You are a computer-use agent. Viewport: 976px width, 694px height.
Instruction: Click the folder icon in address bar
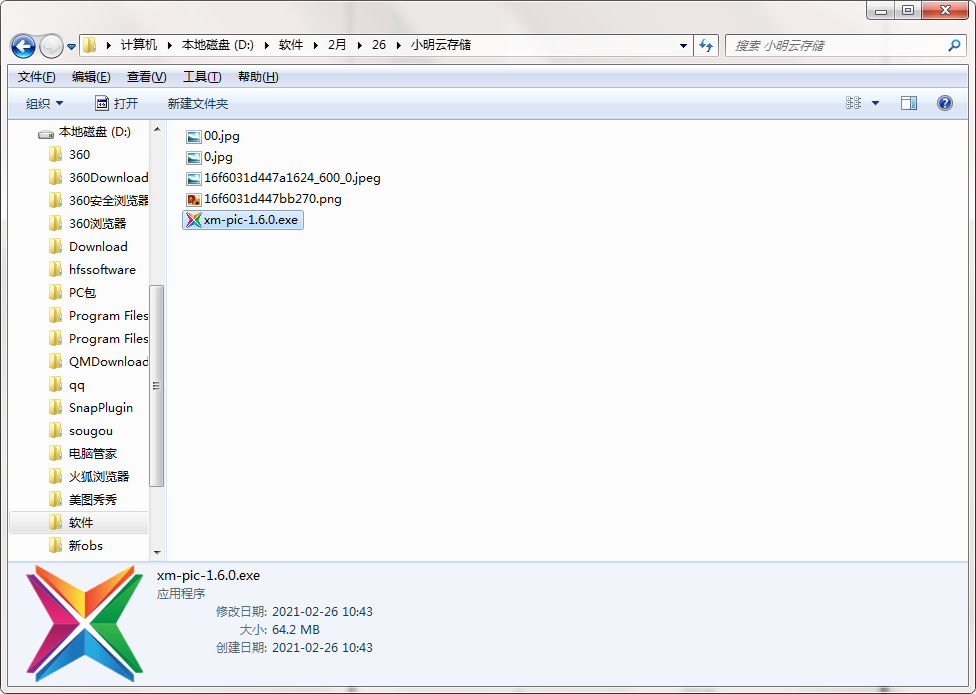click(90, 45)
